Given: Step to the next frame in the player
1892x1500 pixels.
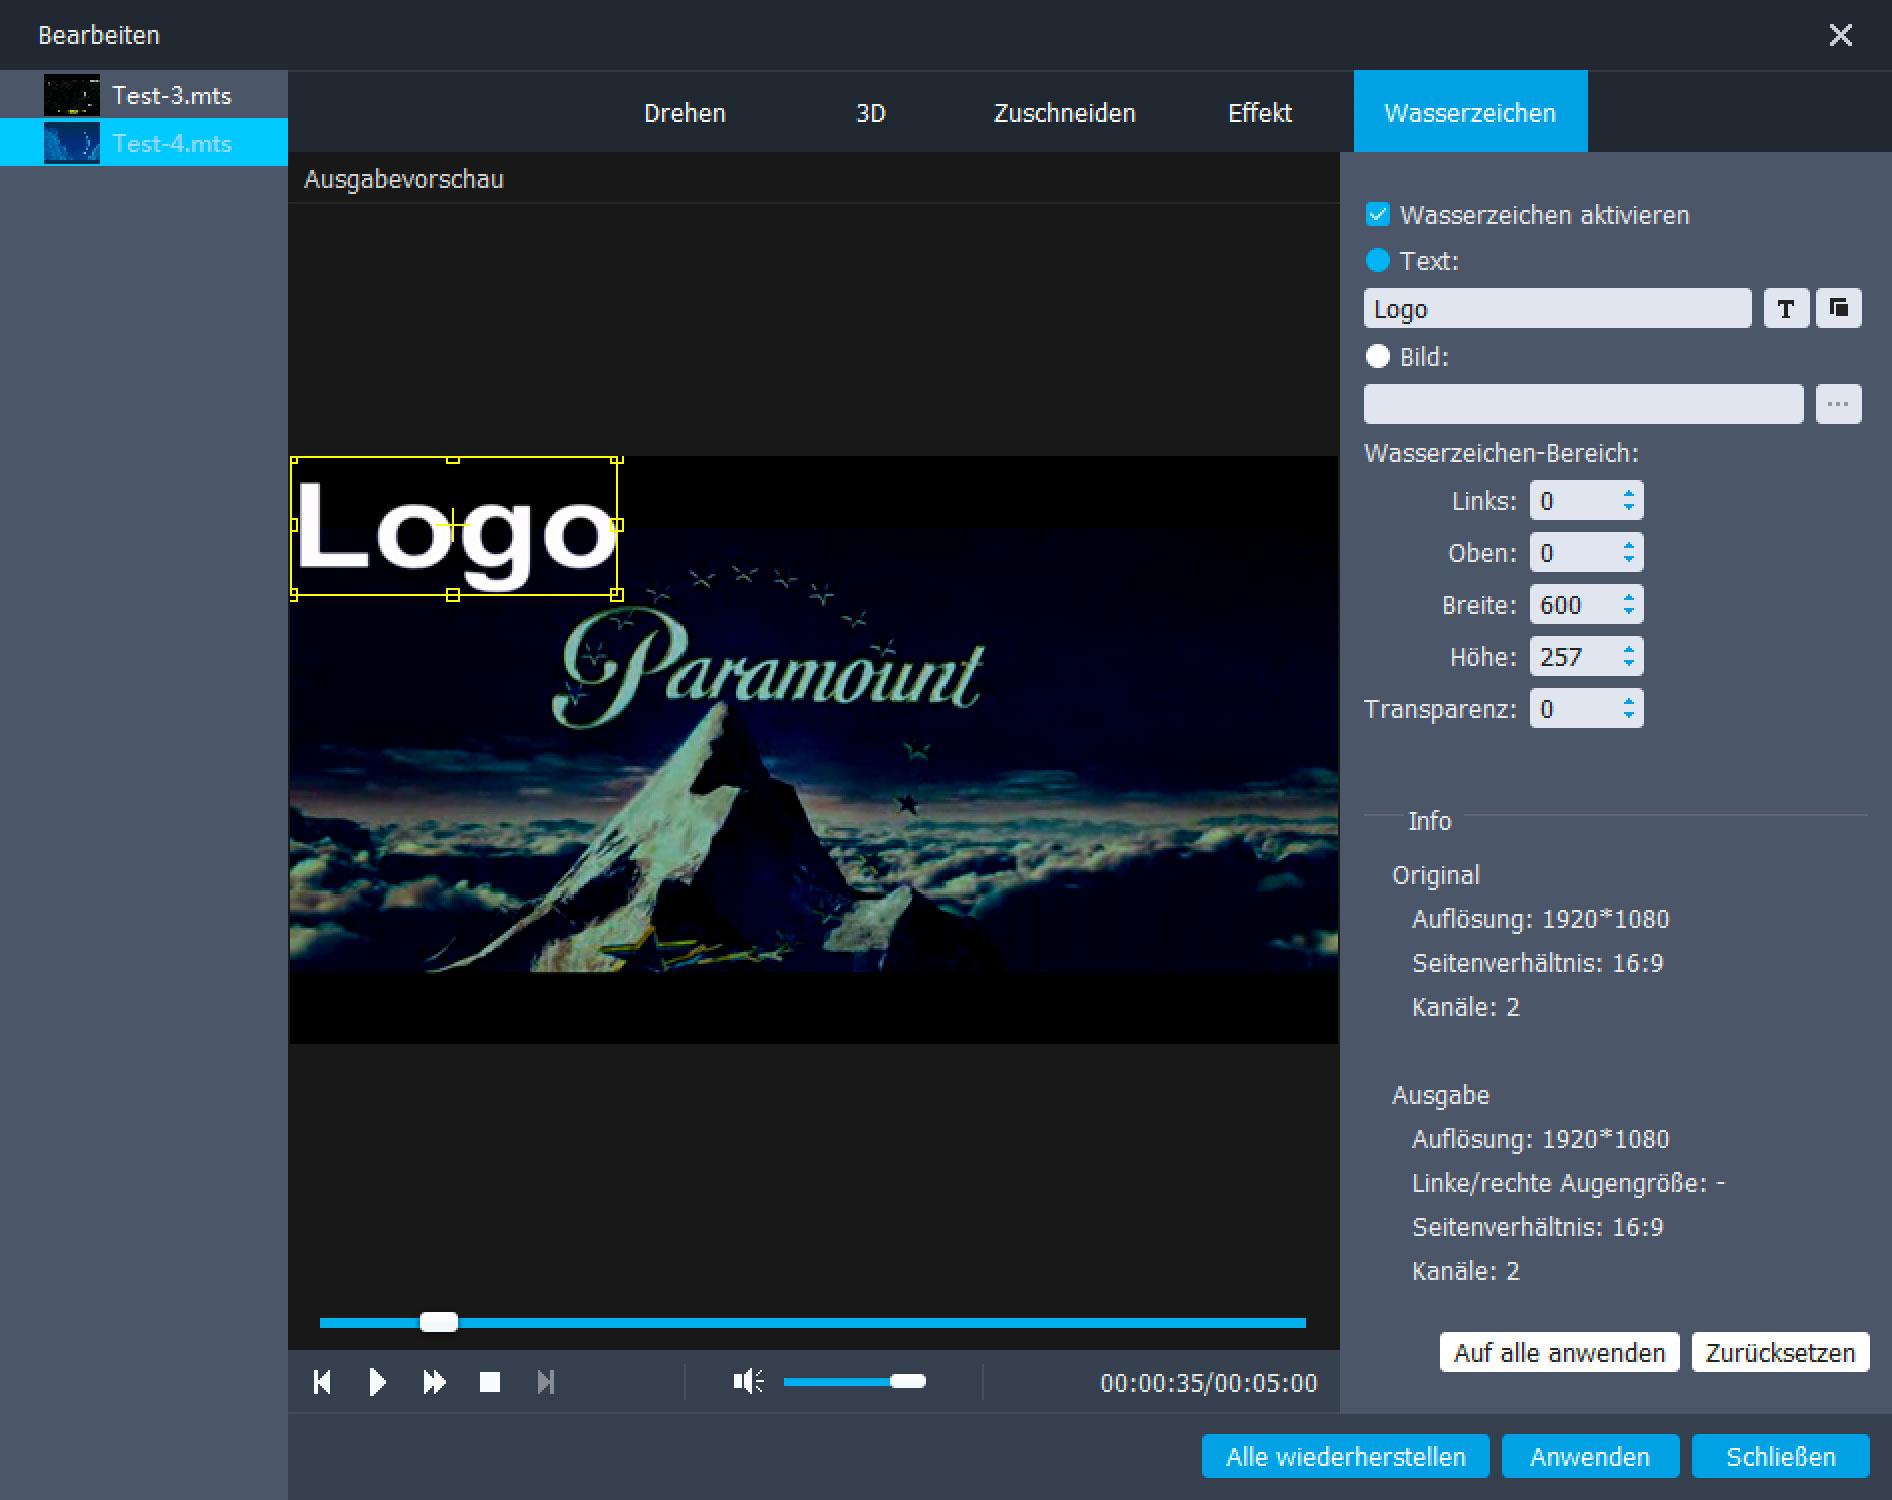Looking at the screenshot, I should [x=546, y=1382].
